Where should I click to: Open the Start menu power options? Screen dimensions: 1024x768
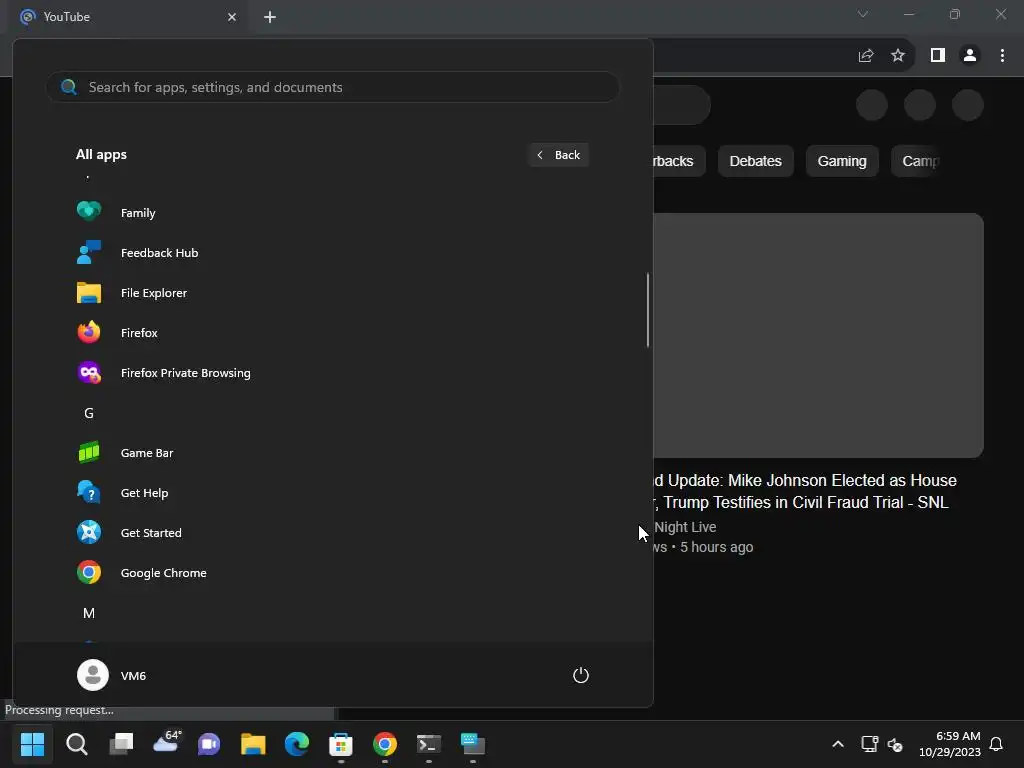[581, 675]
